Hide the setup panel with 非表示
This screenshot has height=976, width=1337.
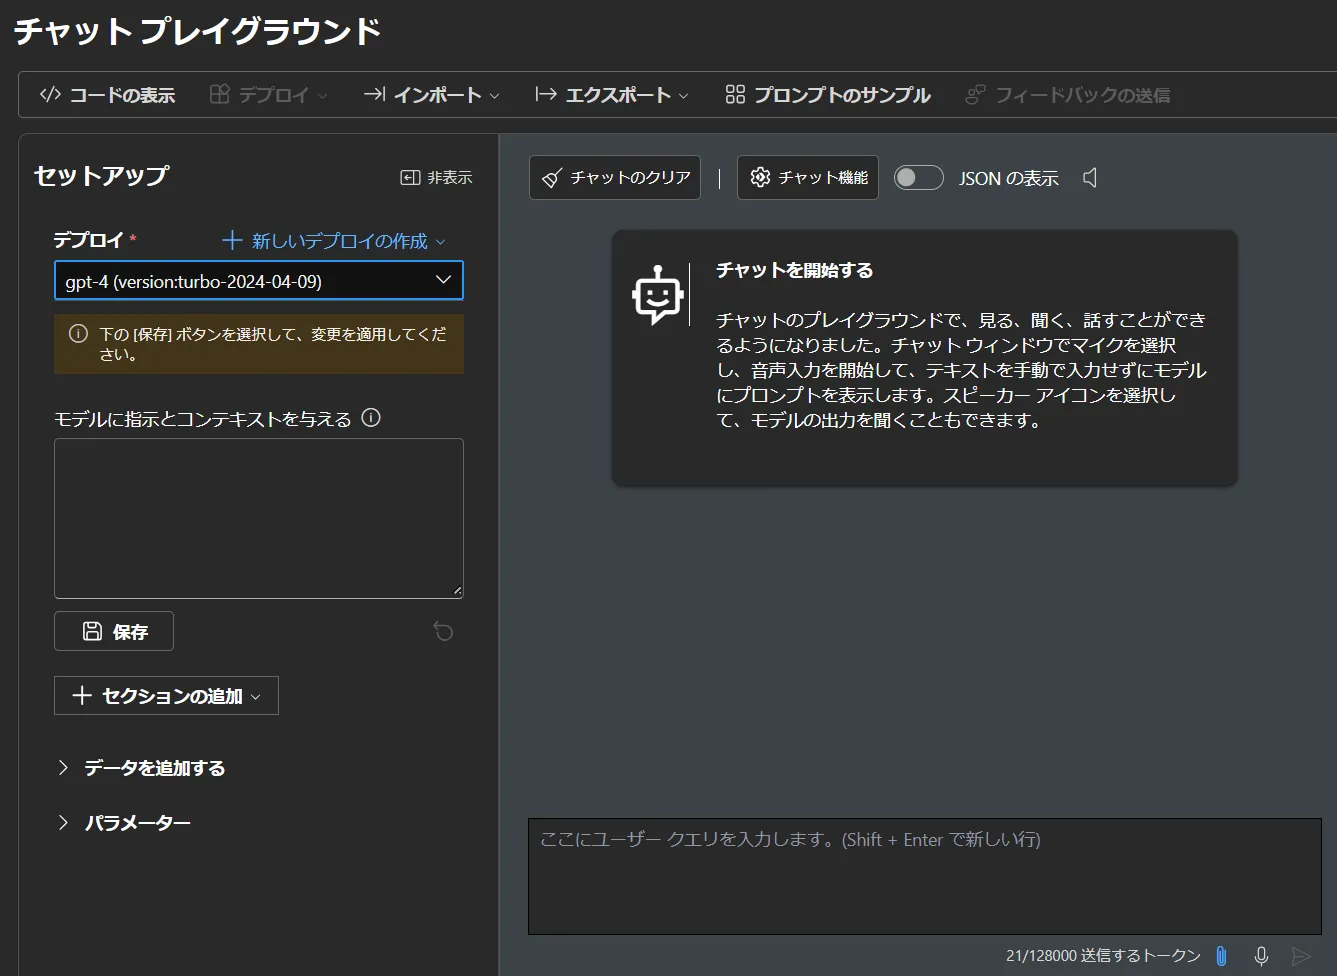(436, 177)
